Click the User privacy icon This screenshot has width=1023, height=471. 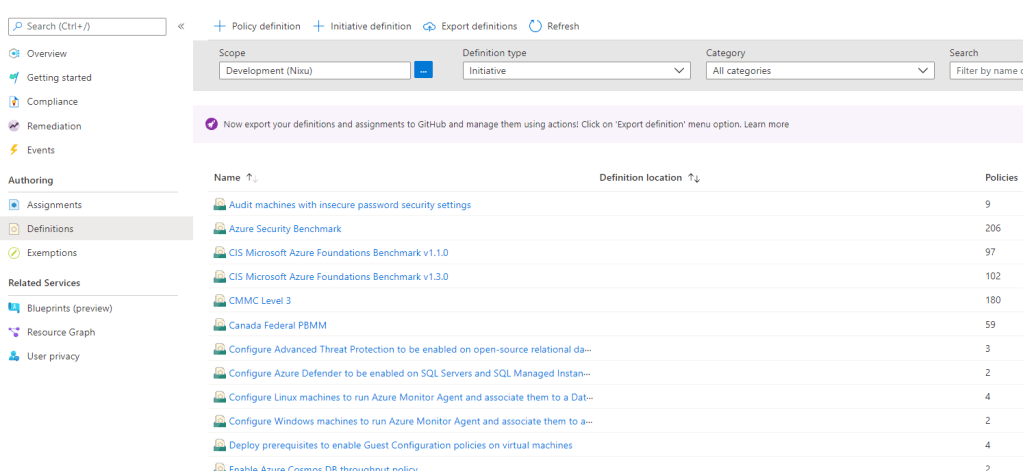pos(14,356)
